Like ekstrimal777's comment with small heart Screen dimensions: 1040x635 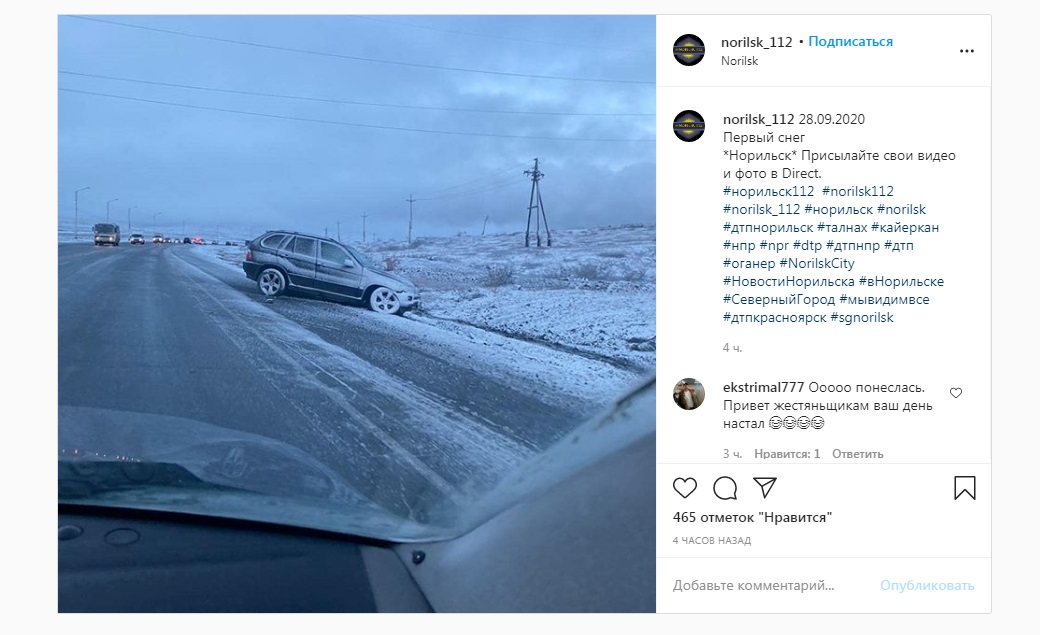(956, 393)
